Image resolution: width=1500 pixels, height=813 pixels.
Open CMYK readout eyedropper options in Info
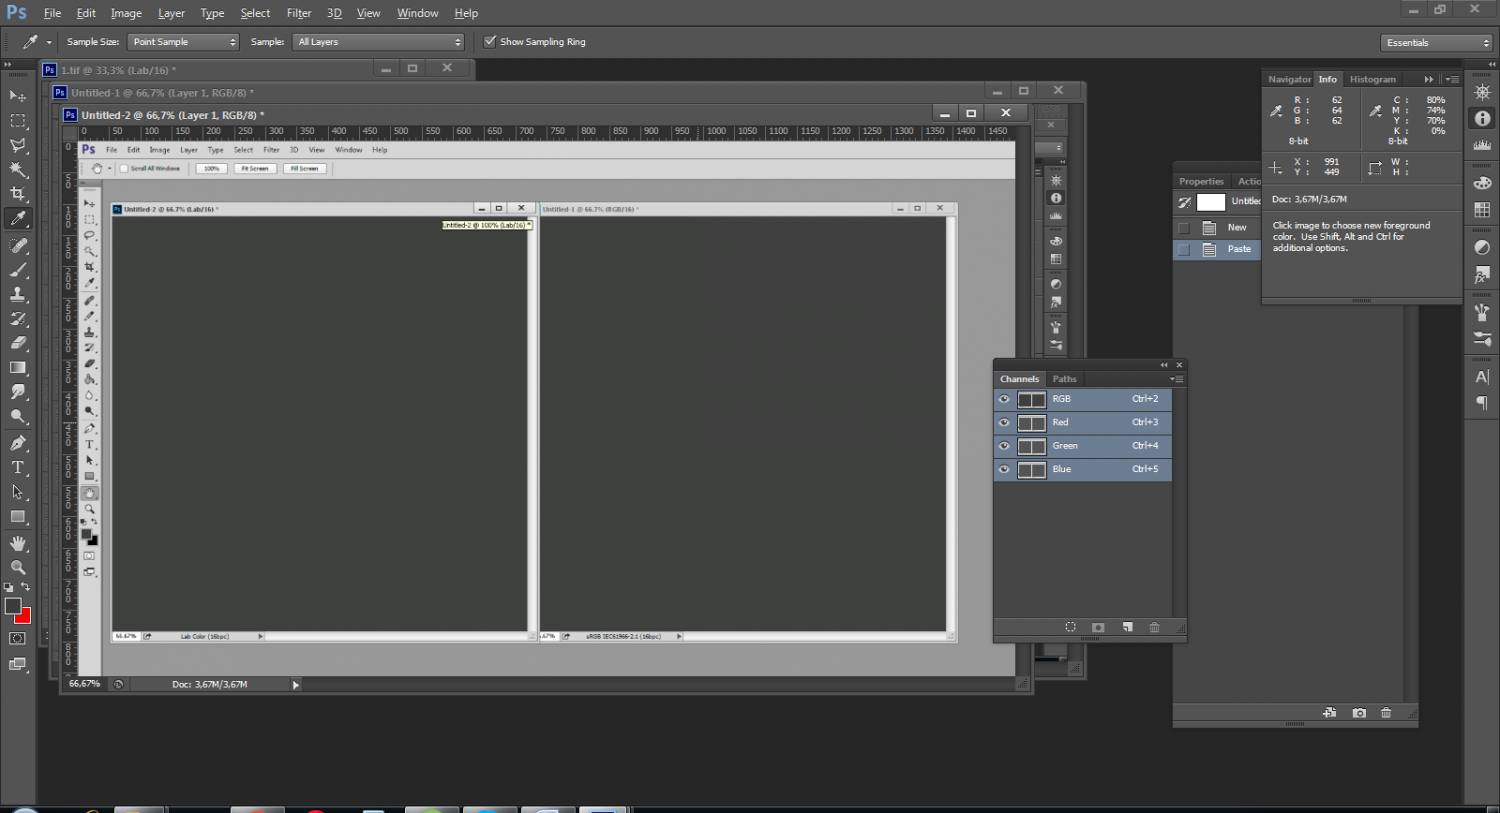pyautogui.click(x=1376, y=111)
